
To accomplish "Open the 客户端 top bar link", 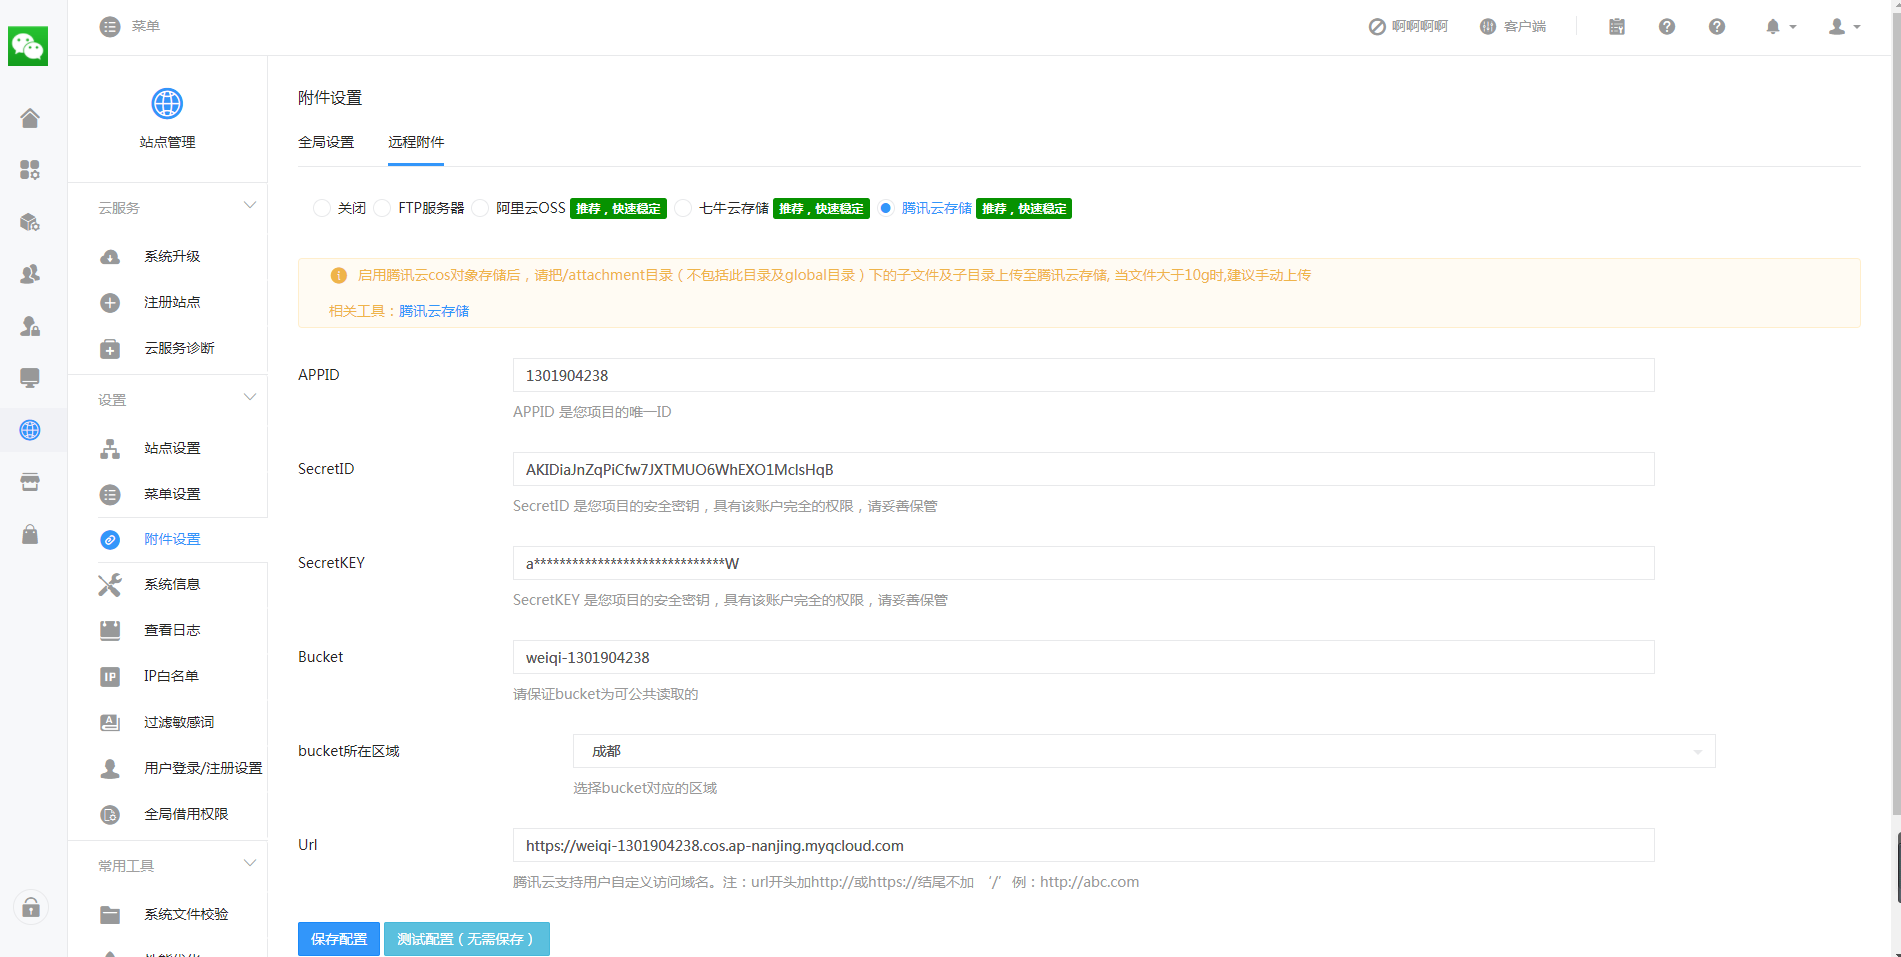I will click(1513, 27).
